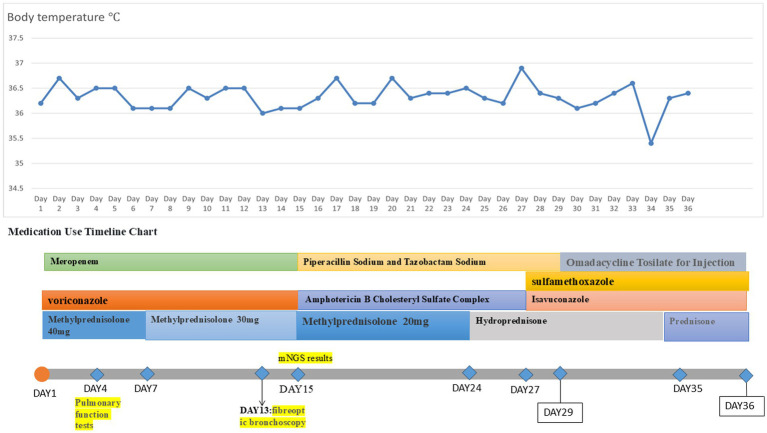The height and width of the screenshot is (433, 767).
Task: Select the Day 9 temperature data point
Action: click(188, 88)
